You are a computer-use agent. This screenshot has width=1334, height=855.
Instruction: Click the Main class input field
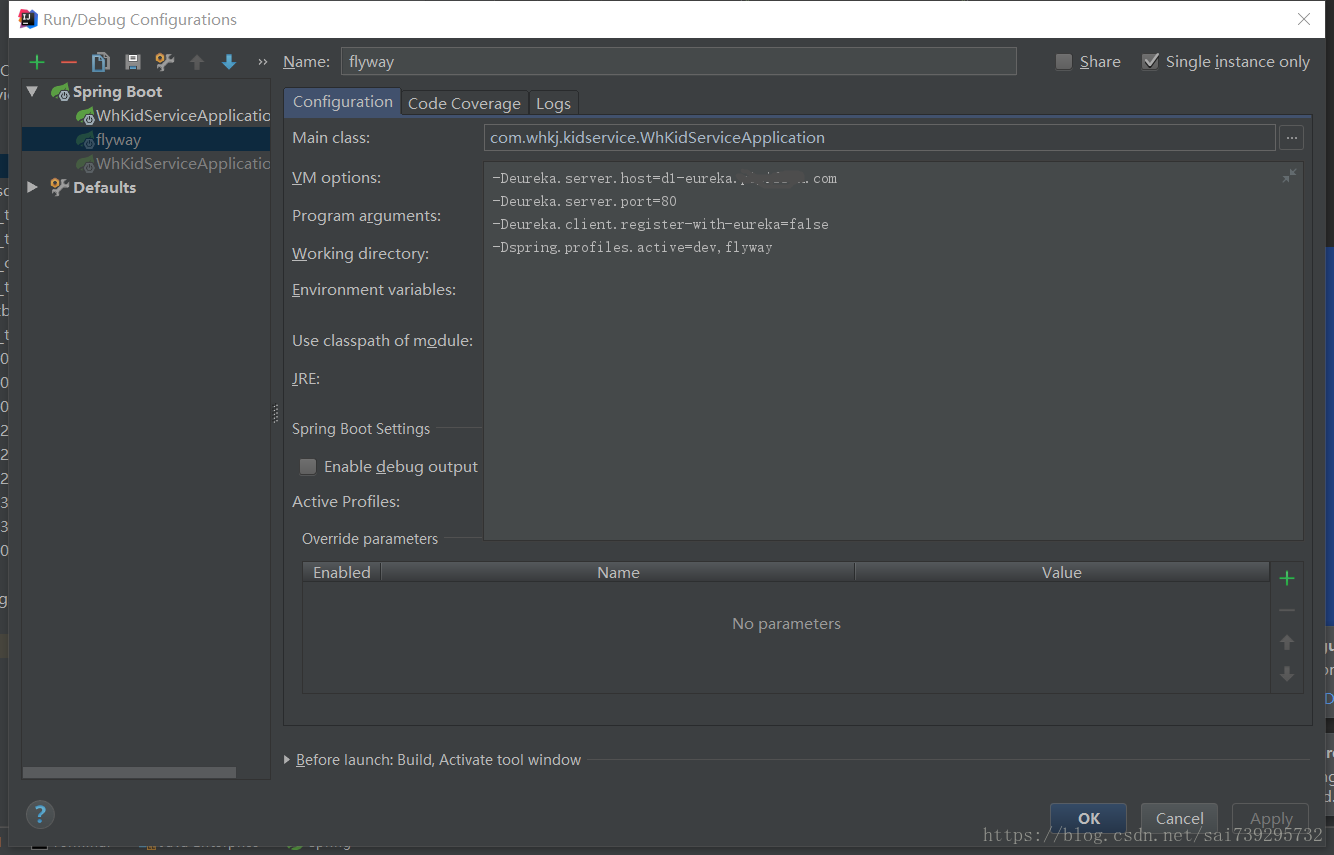click(879, 137)
